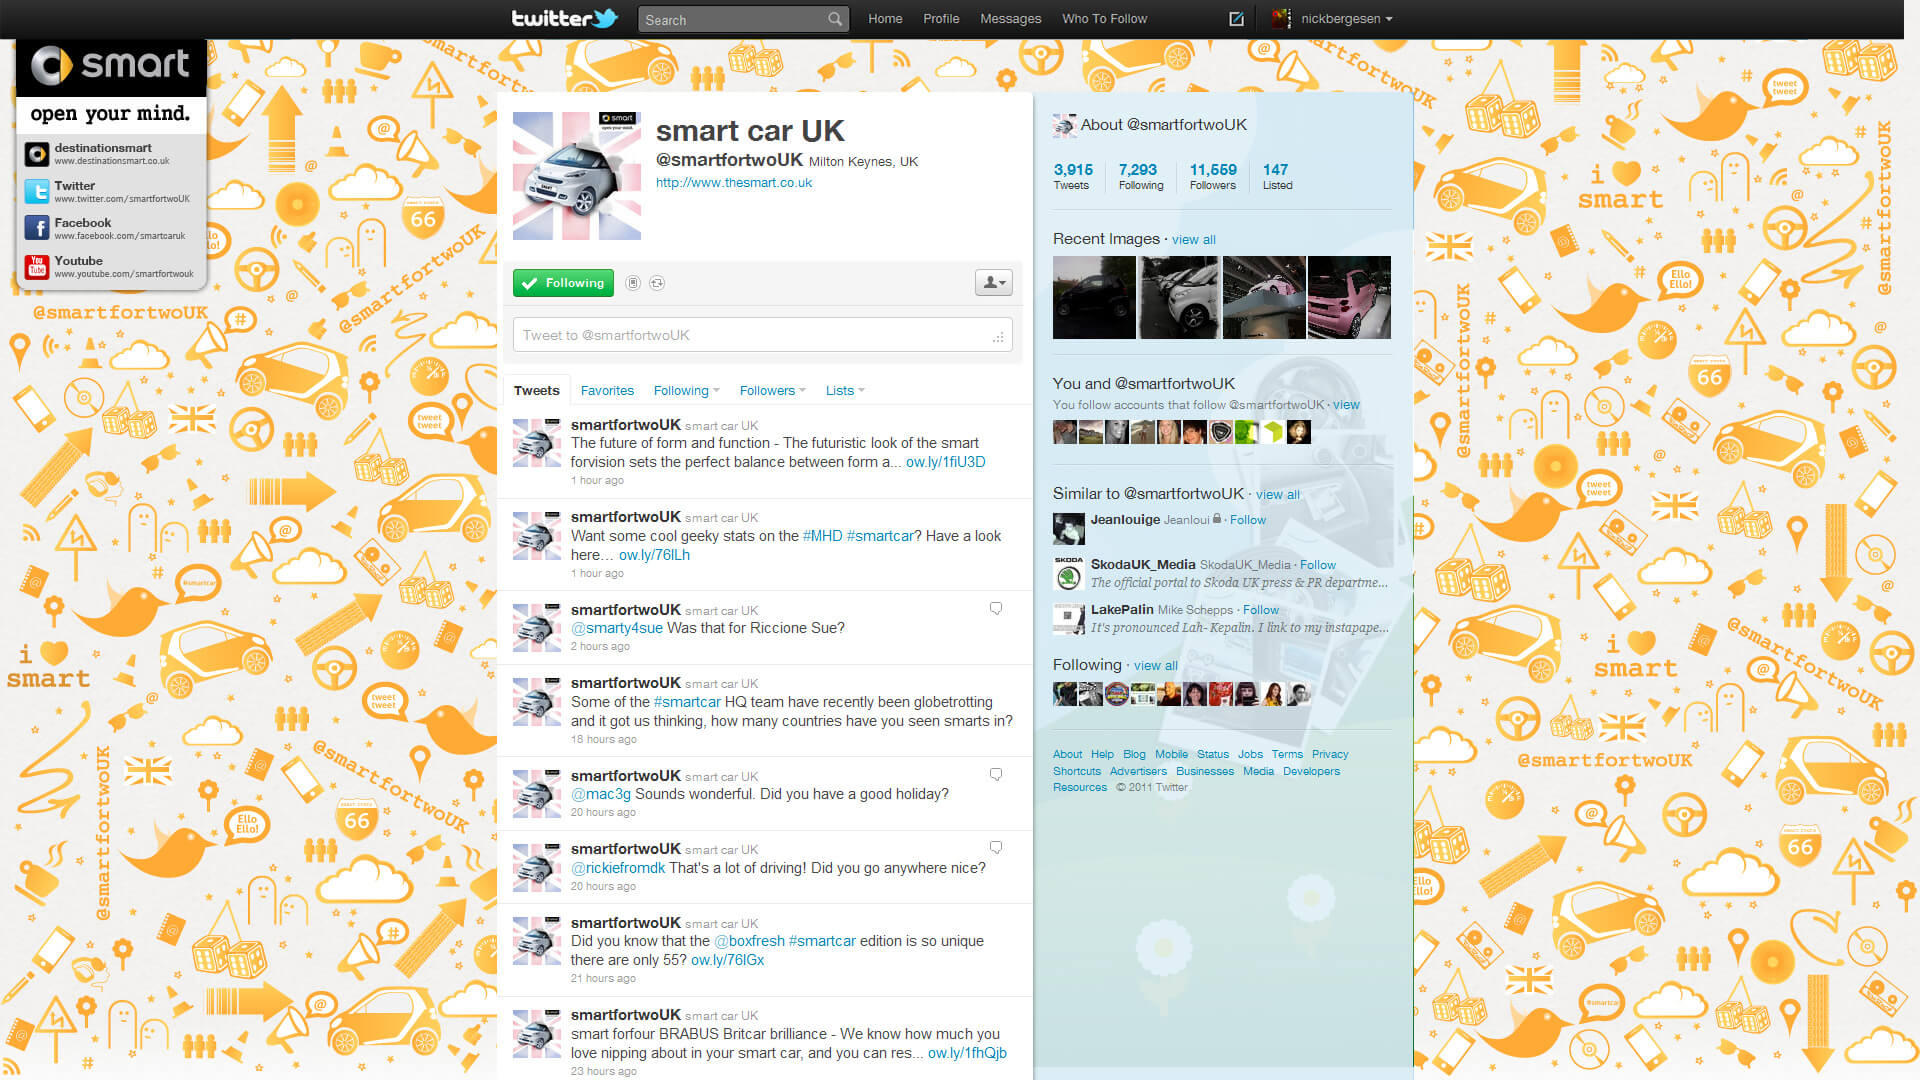Toggle the green Following button
The width and height of the screenshot is (1920, 1080).
tap(563, 283)
